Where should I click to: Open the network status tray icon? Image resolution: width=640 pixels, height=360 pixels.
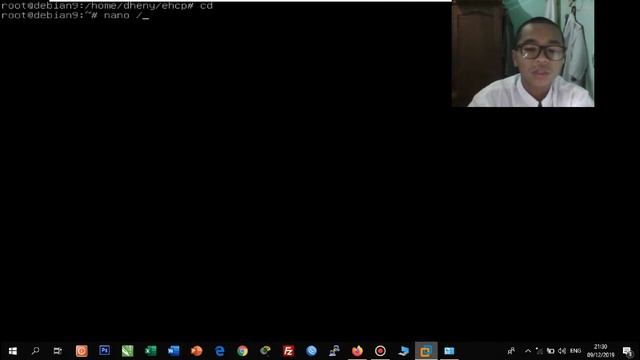coord(540,351)
